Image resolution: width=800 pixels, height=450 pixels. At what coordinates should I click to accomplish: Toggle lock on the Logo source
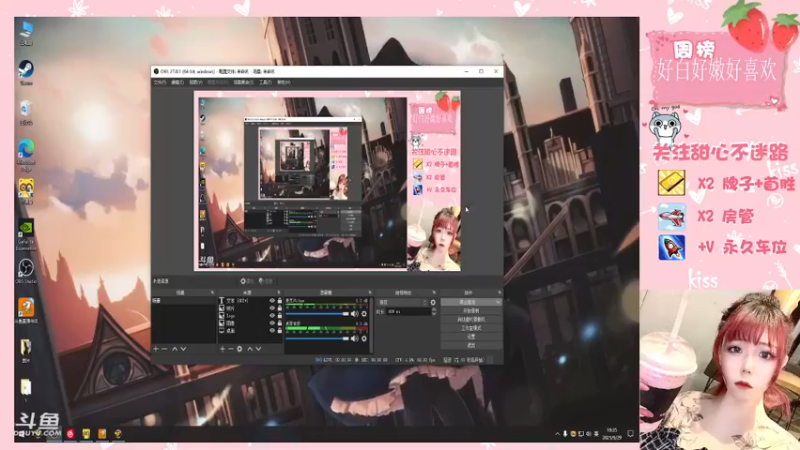point(280,316)
